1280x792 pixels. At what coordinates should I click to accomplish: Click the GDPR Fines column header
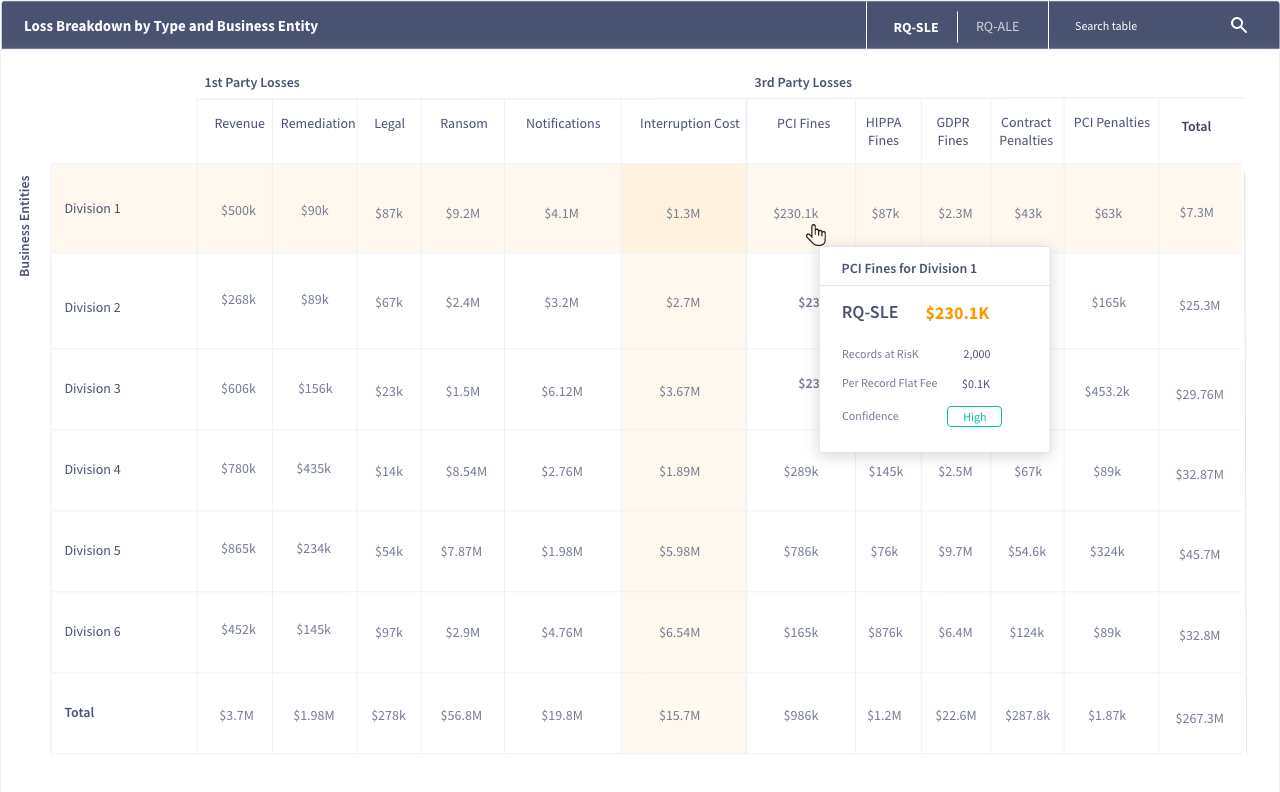pos(952,132)
